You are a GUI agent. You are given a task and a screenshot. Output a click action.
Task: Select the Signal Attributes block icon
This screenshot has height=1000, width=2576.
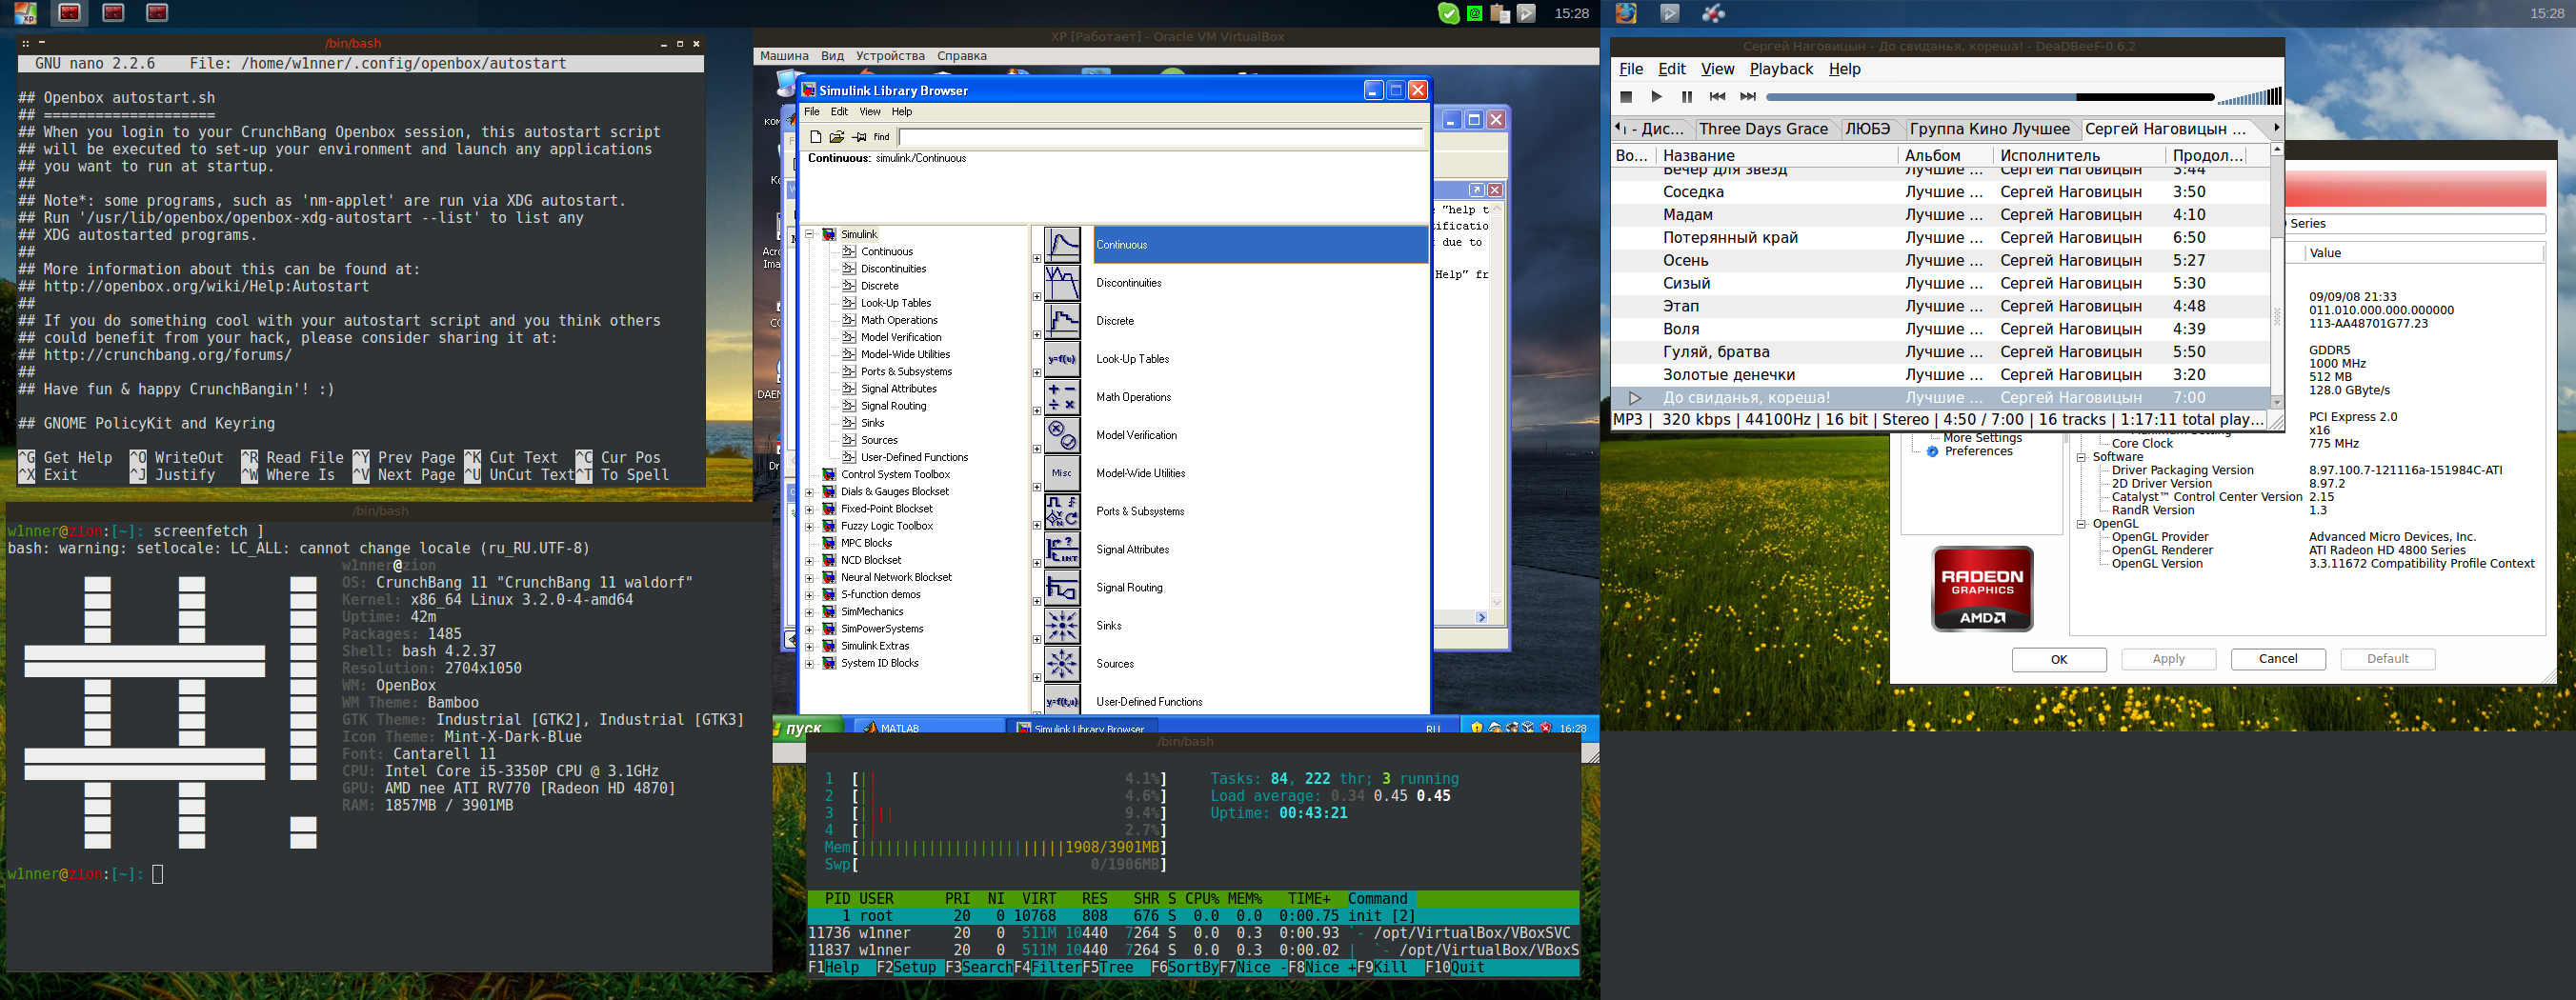tap(1062, 549)
